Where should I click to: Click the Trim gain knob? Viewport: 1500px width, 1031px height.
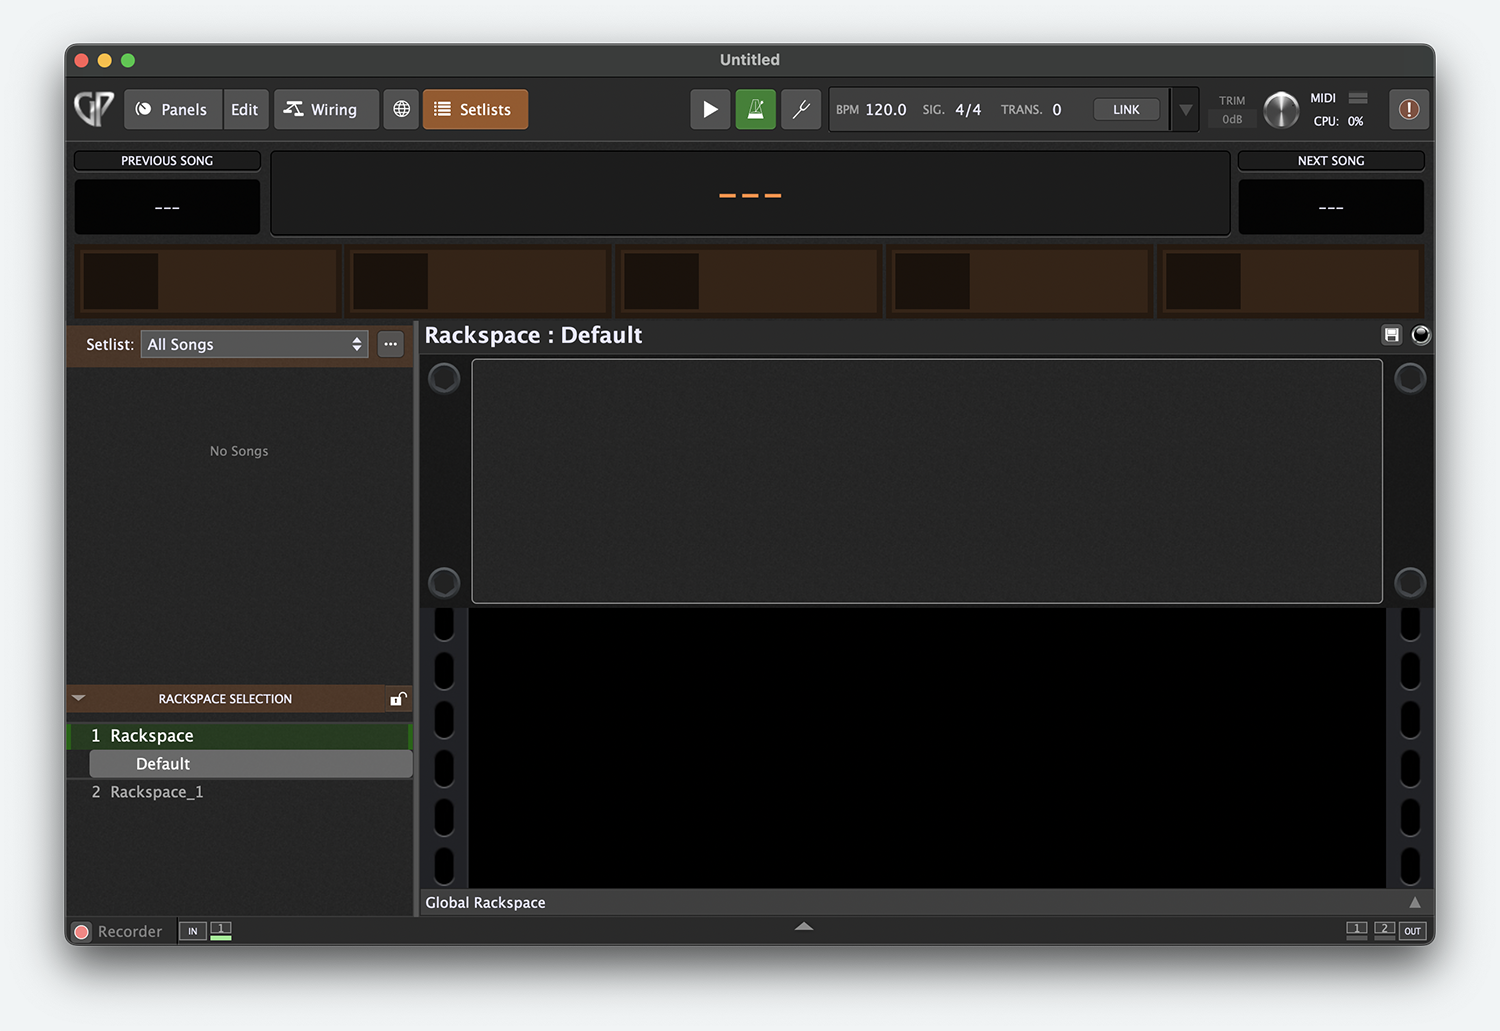1281,110
